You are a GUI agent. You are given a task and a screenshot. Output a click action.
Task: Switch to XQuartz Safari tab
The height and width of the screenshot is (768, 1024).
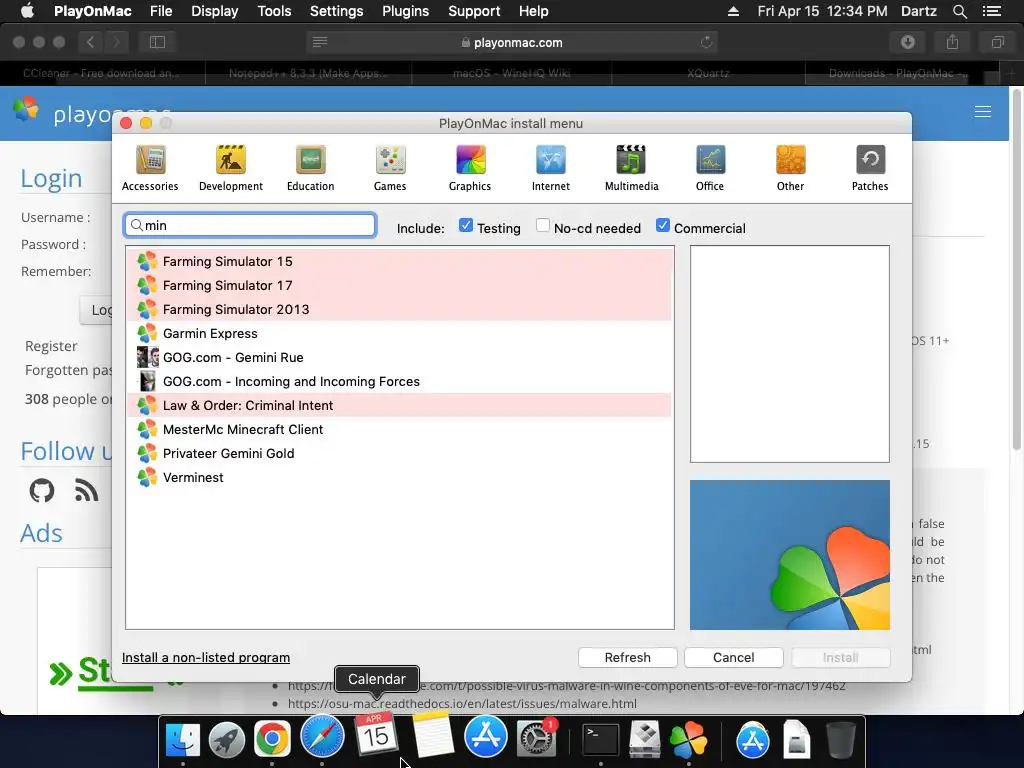(x=709, y=73)
